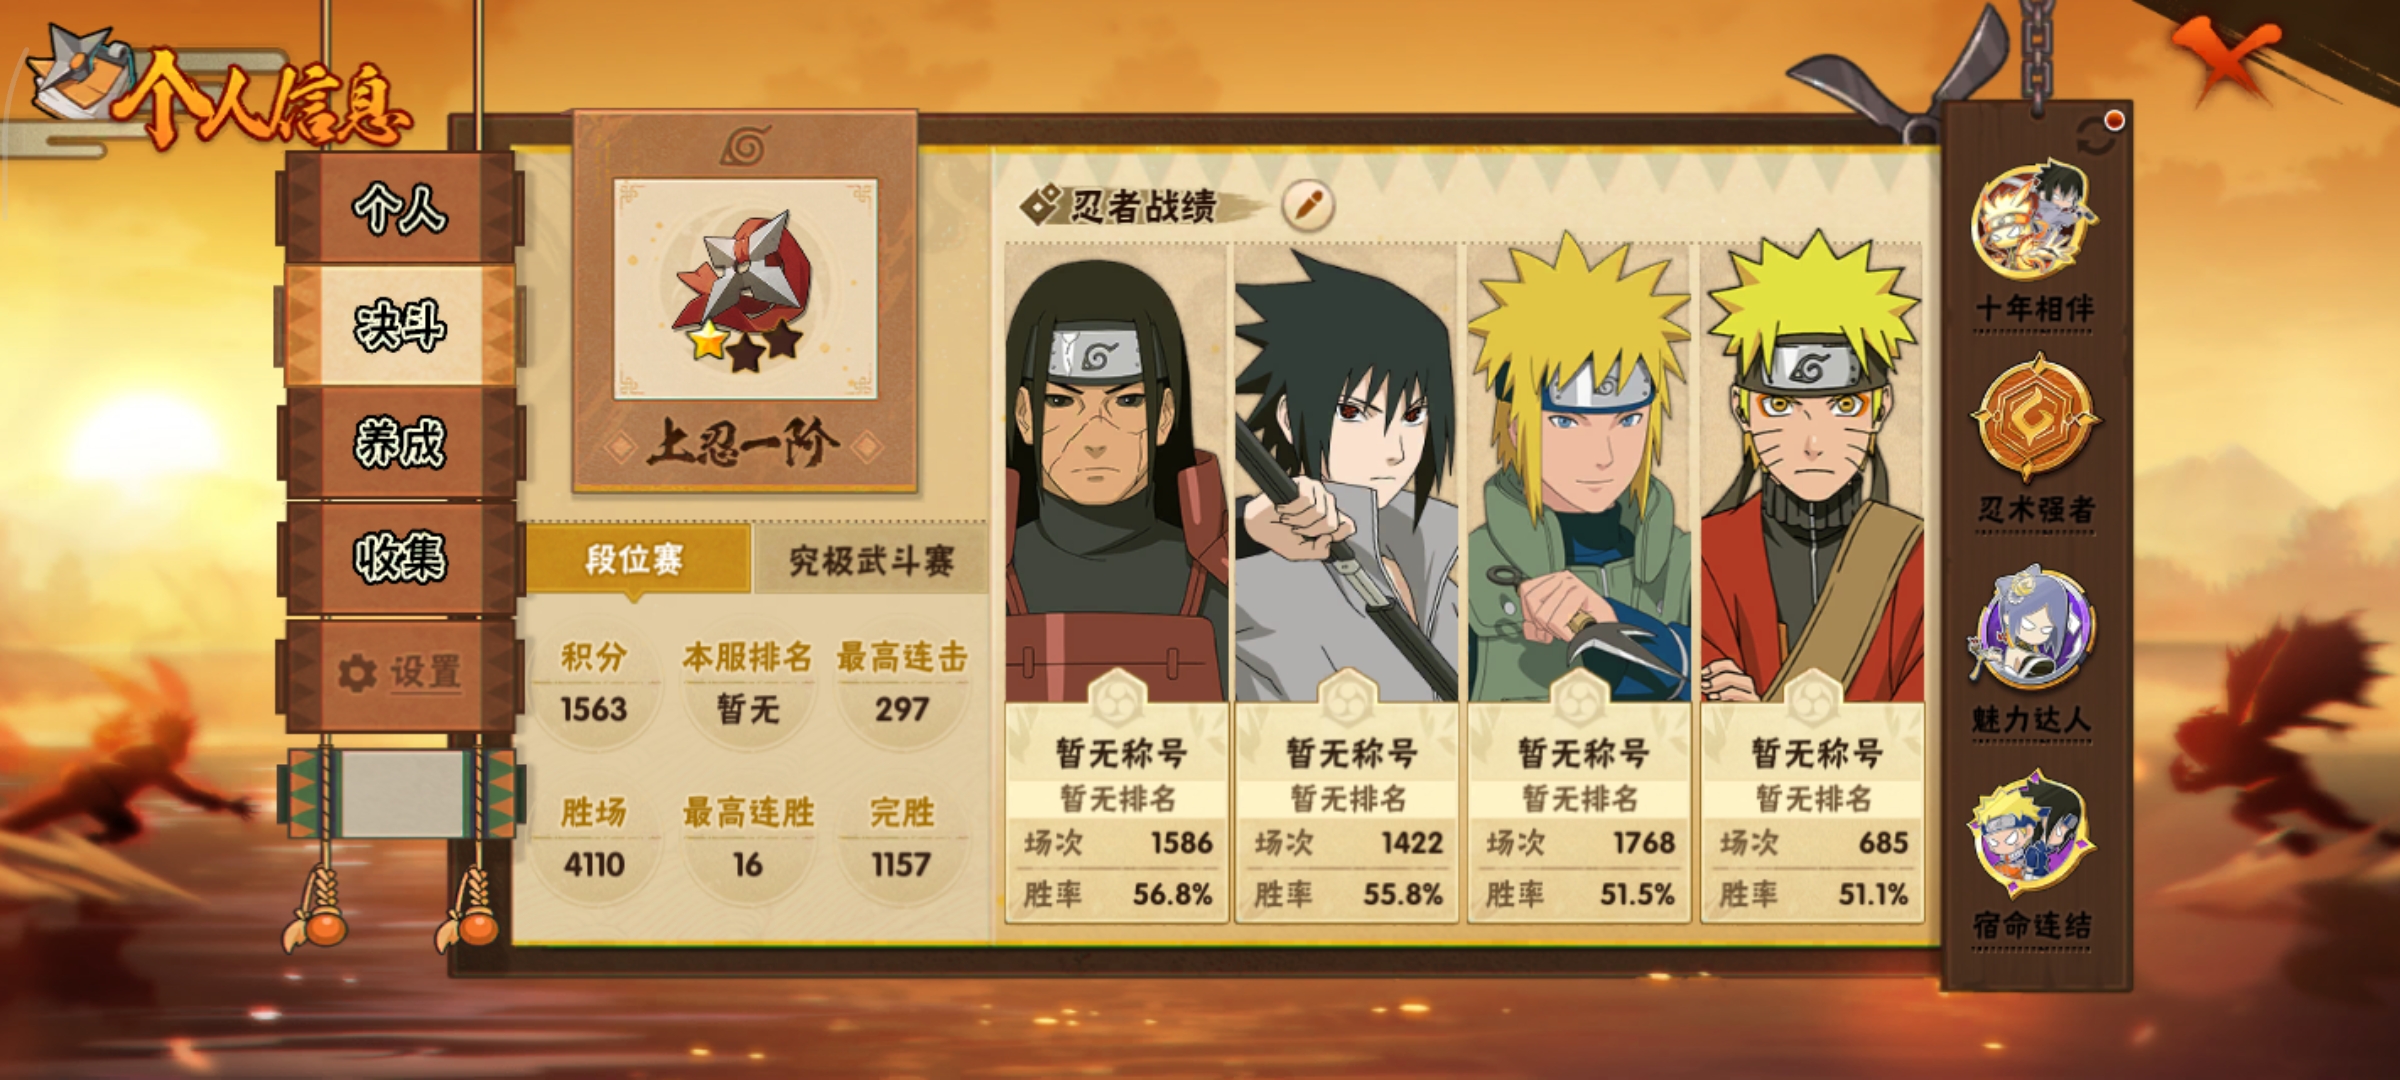Image resolution: width=2400 pixels, height=1080 pixels.
Task: Switch to the 个人 tab
Action: coord(400,209)
